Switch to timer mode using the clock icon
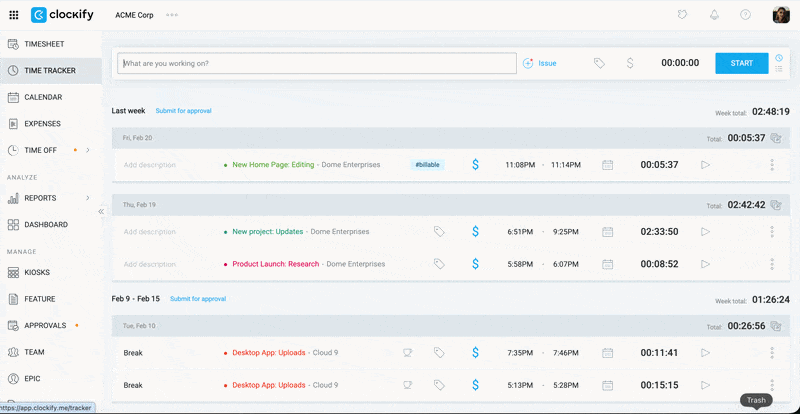The image size is (800, 414). [x=779, y=57]
